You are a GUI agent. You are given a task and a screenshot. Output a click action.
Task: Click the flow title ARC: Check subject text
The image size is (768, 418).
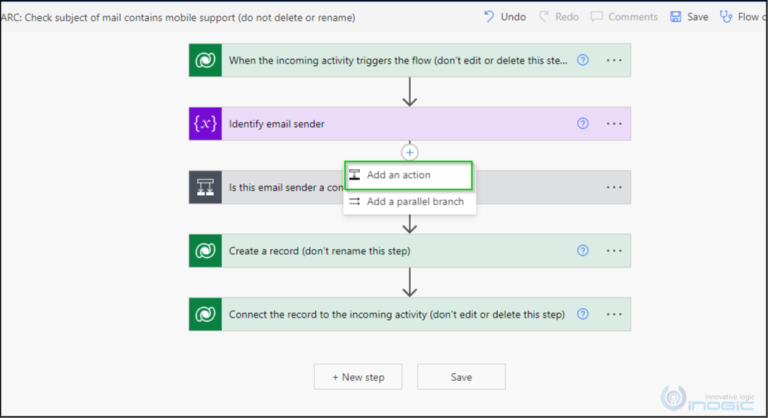point(178,18)
